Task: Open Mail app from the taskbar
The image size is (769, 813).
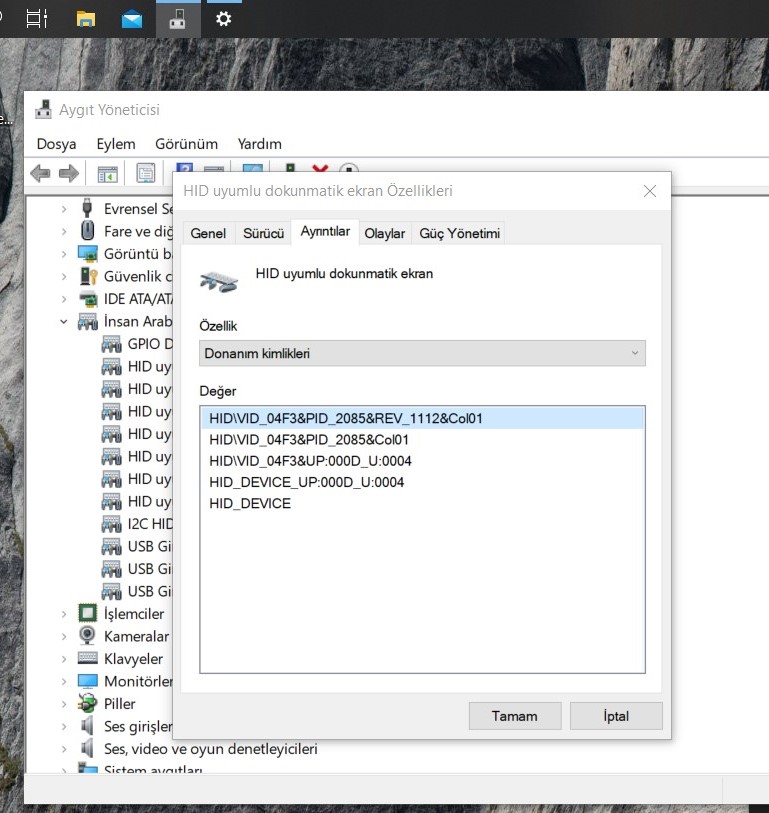Action: click(x=132, y=19)
